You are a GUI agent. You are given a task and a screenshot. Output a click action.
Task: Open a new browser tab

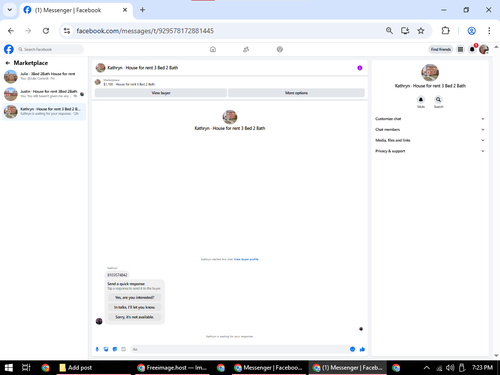(x=142, y=10)
